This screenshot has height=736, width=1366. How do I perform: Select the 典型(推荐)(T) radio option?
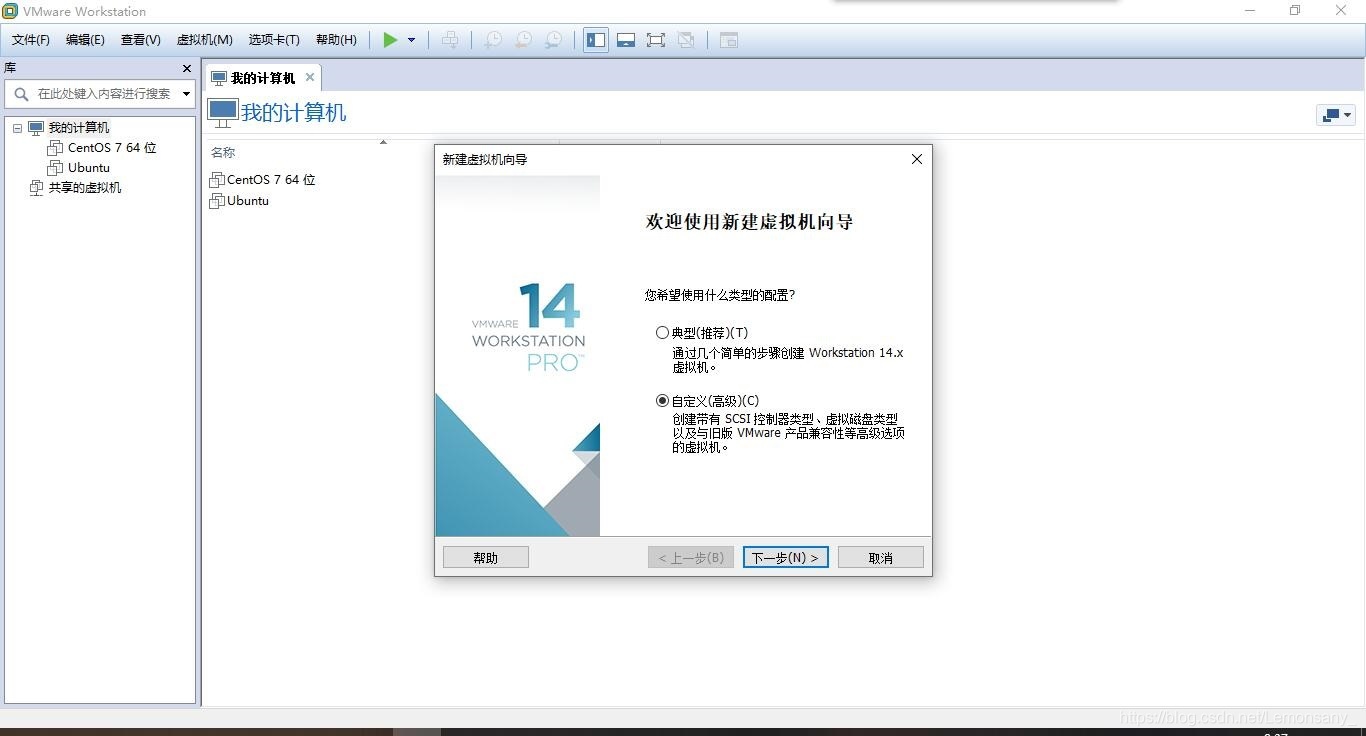point(702,332)
